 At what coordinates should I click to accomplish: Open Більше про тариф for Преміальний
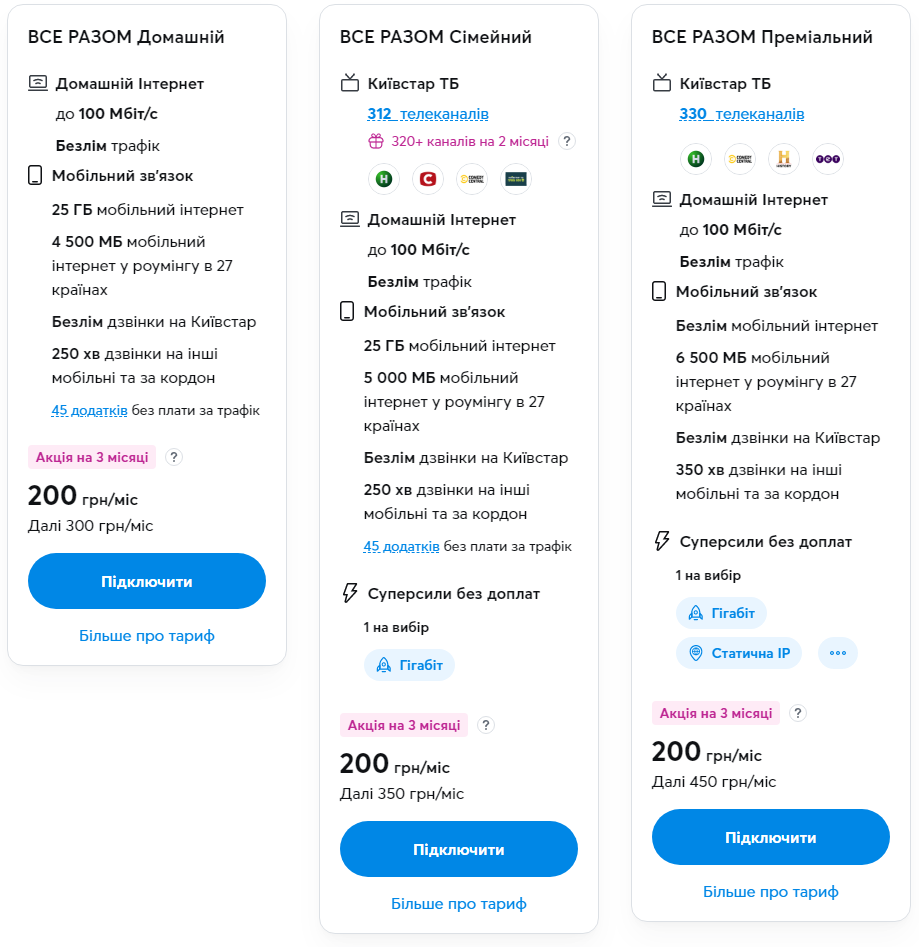[770, 891]
